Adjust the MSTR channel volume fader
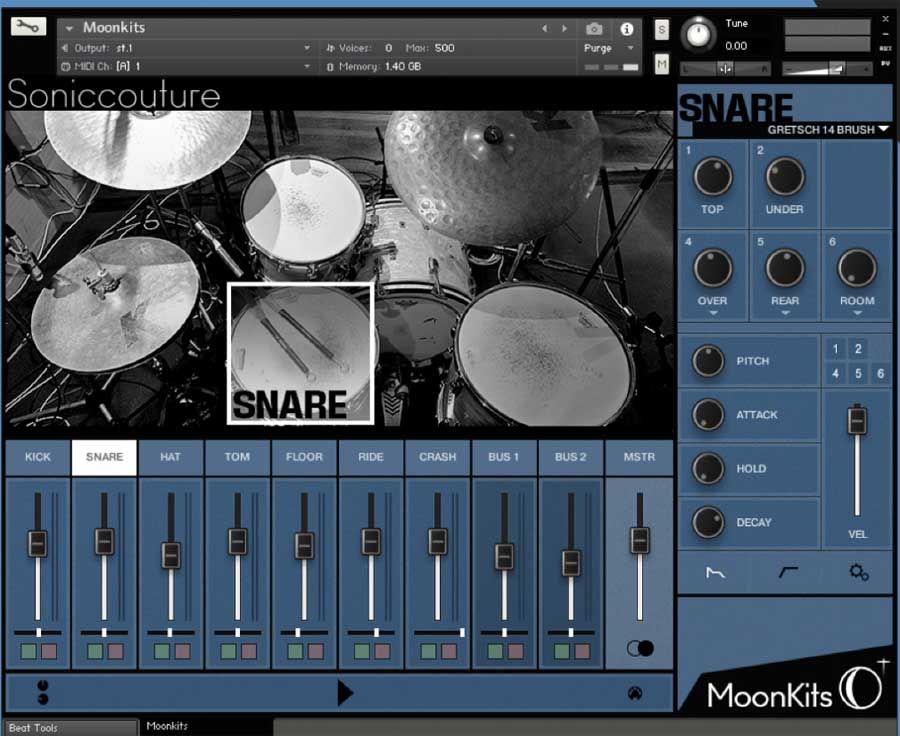The height and width of the screenshot is (736, 900). coord(640,540)
